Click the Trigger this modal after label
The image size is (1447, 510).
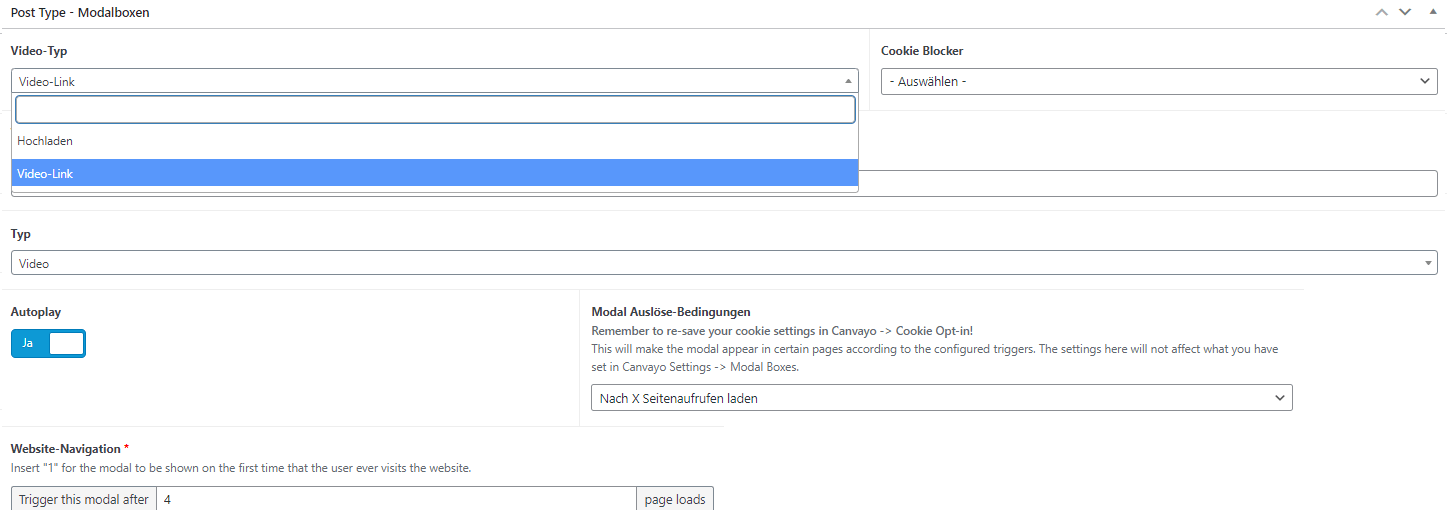pyautogui.click(x=84, y=499)
